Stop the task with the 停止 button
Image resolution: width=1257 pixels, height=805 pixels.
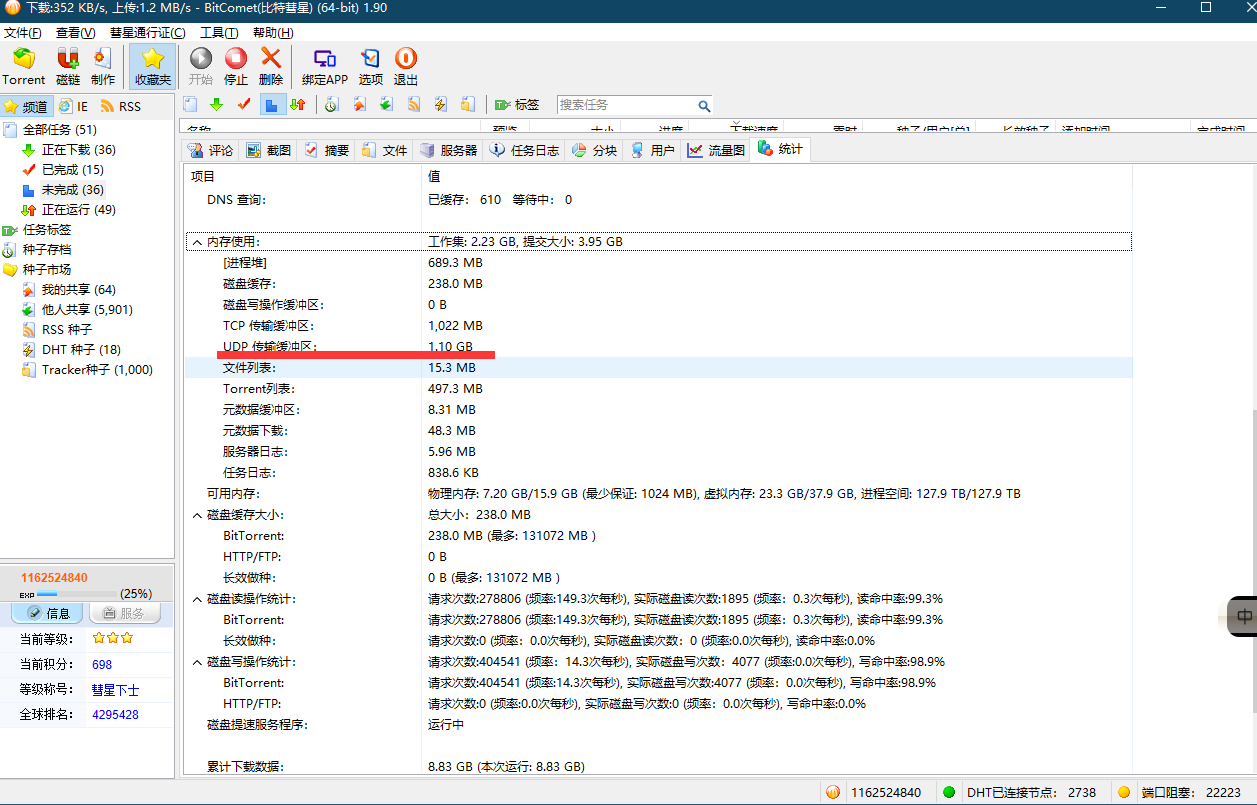[x=236, y=67]
